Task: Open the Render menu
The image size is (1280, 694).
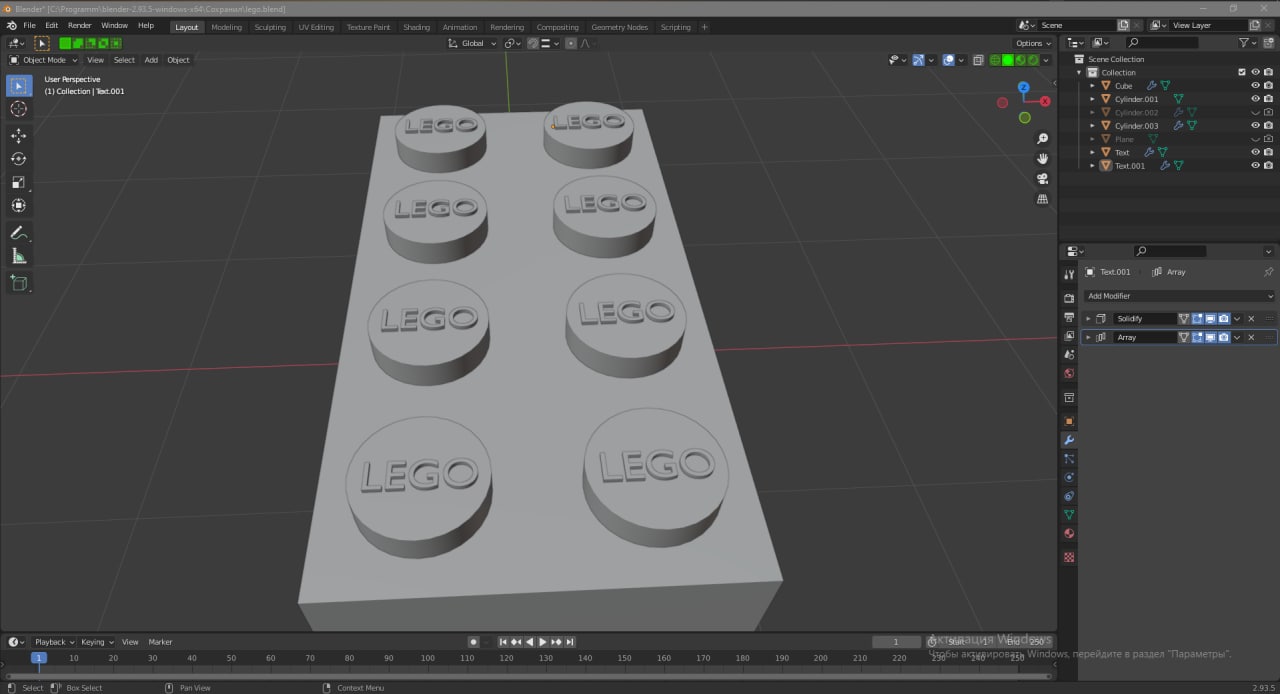Action: coord(79,26)
